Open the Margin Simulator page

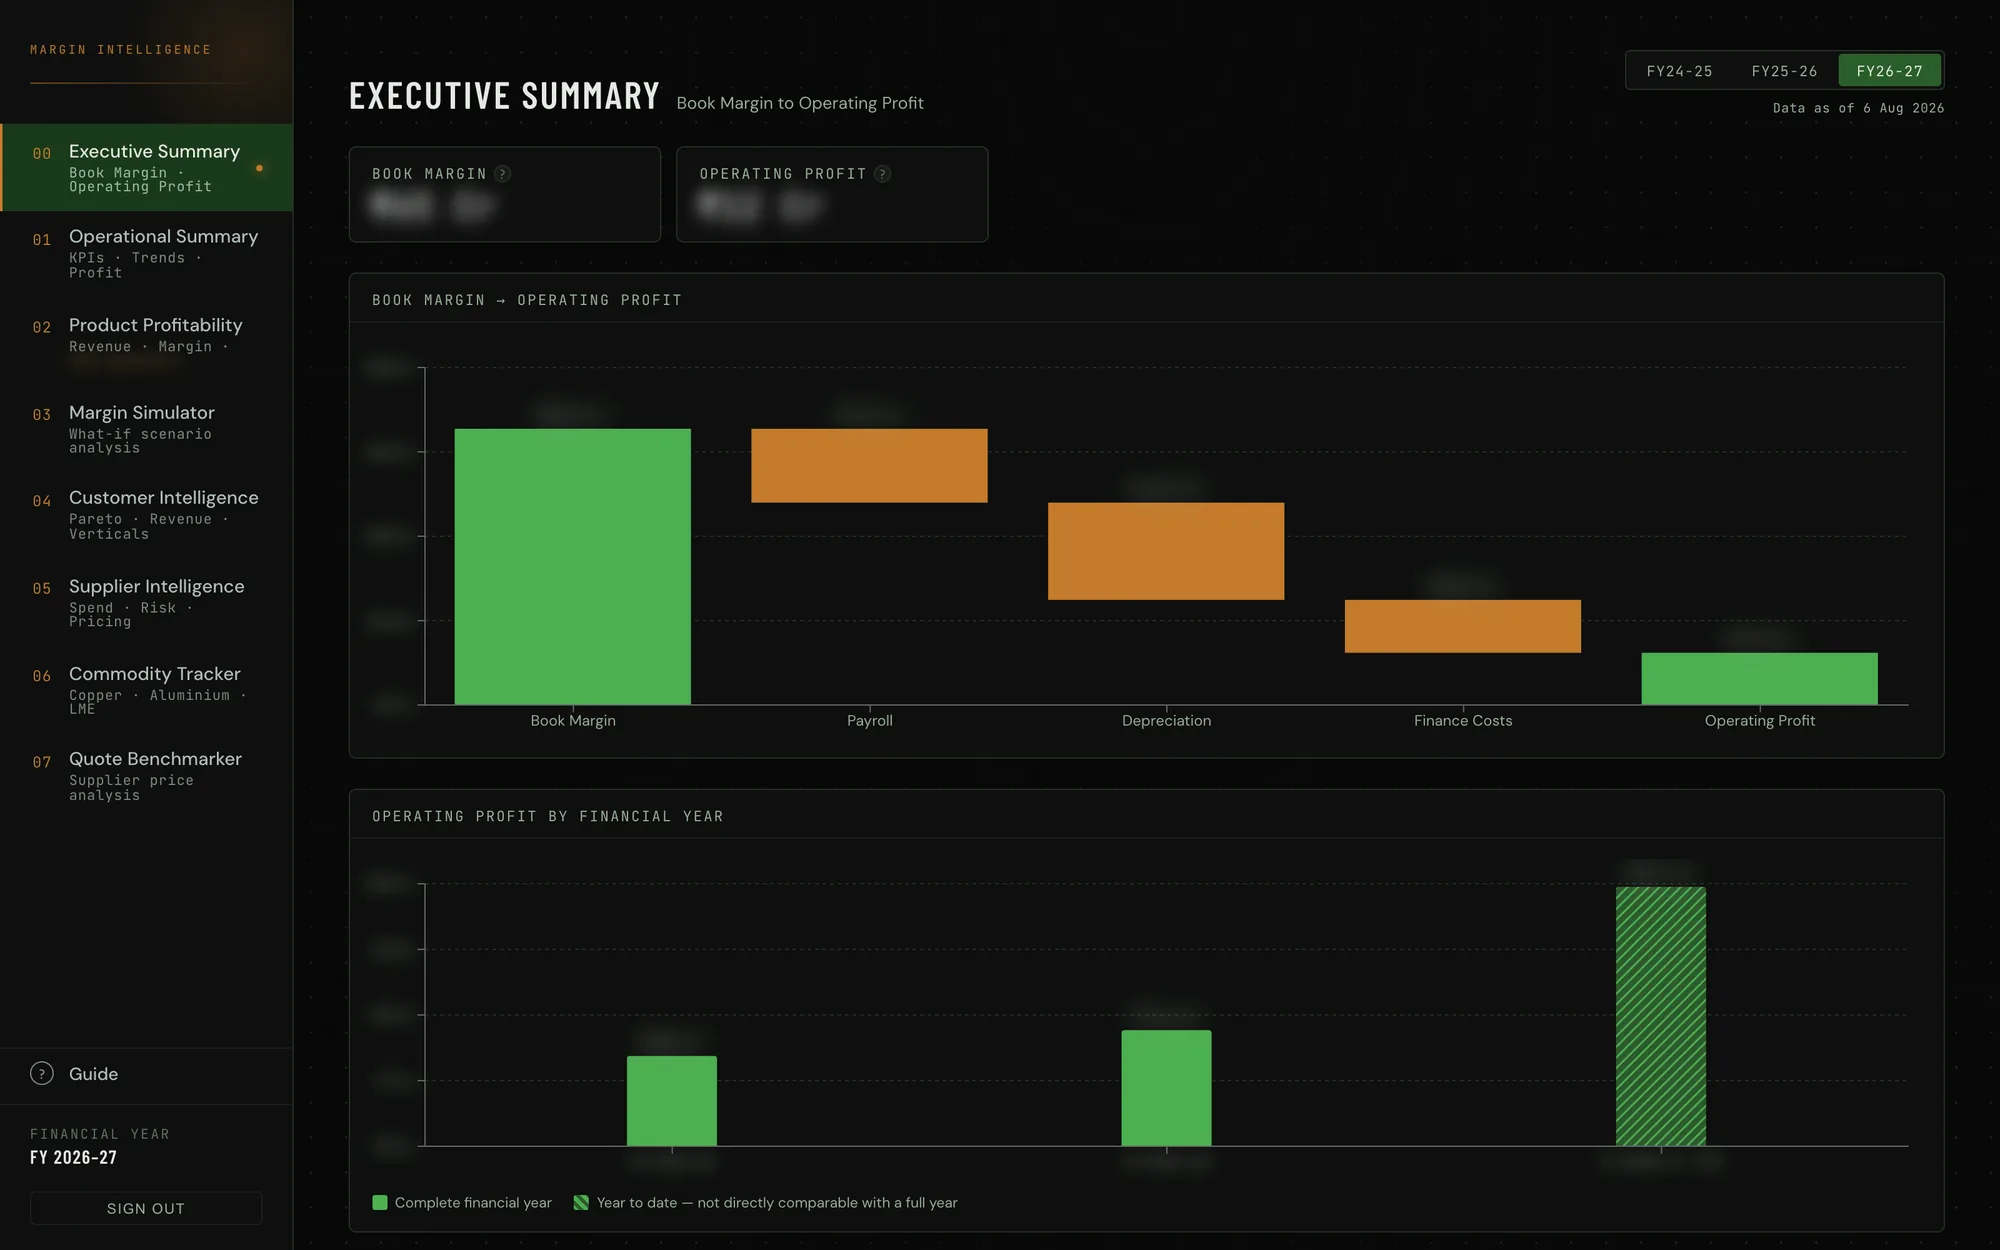tap(147, 428)
